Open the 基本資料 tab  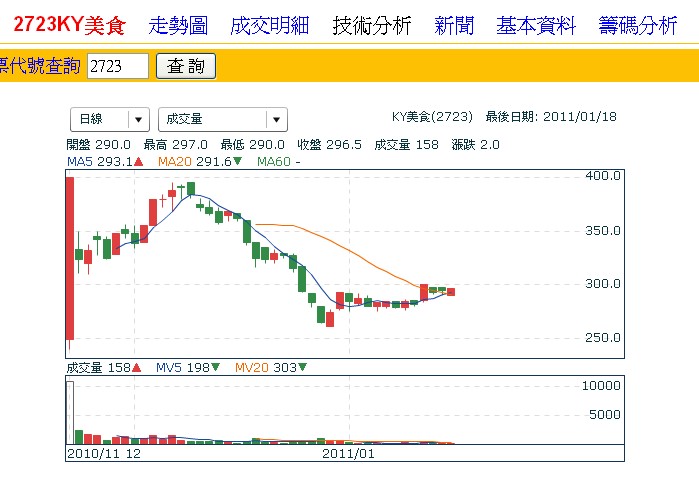pos(536,25)
